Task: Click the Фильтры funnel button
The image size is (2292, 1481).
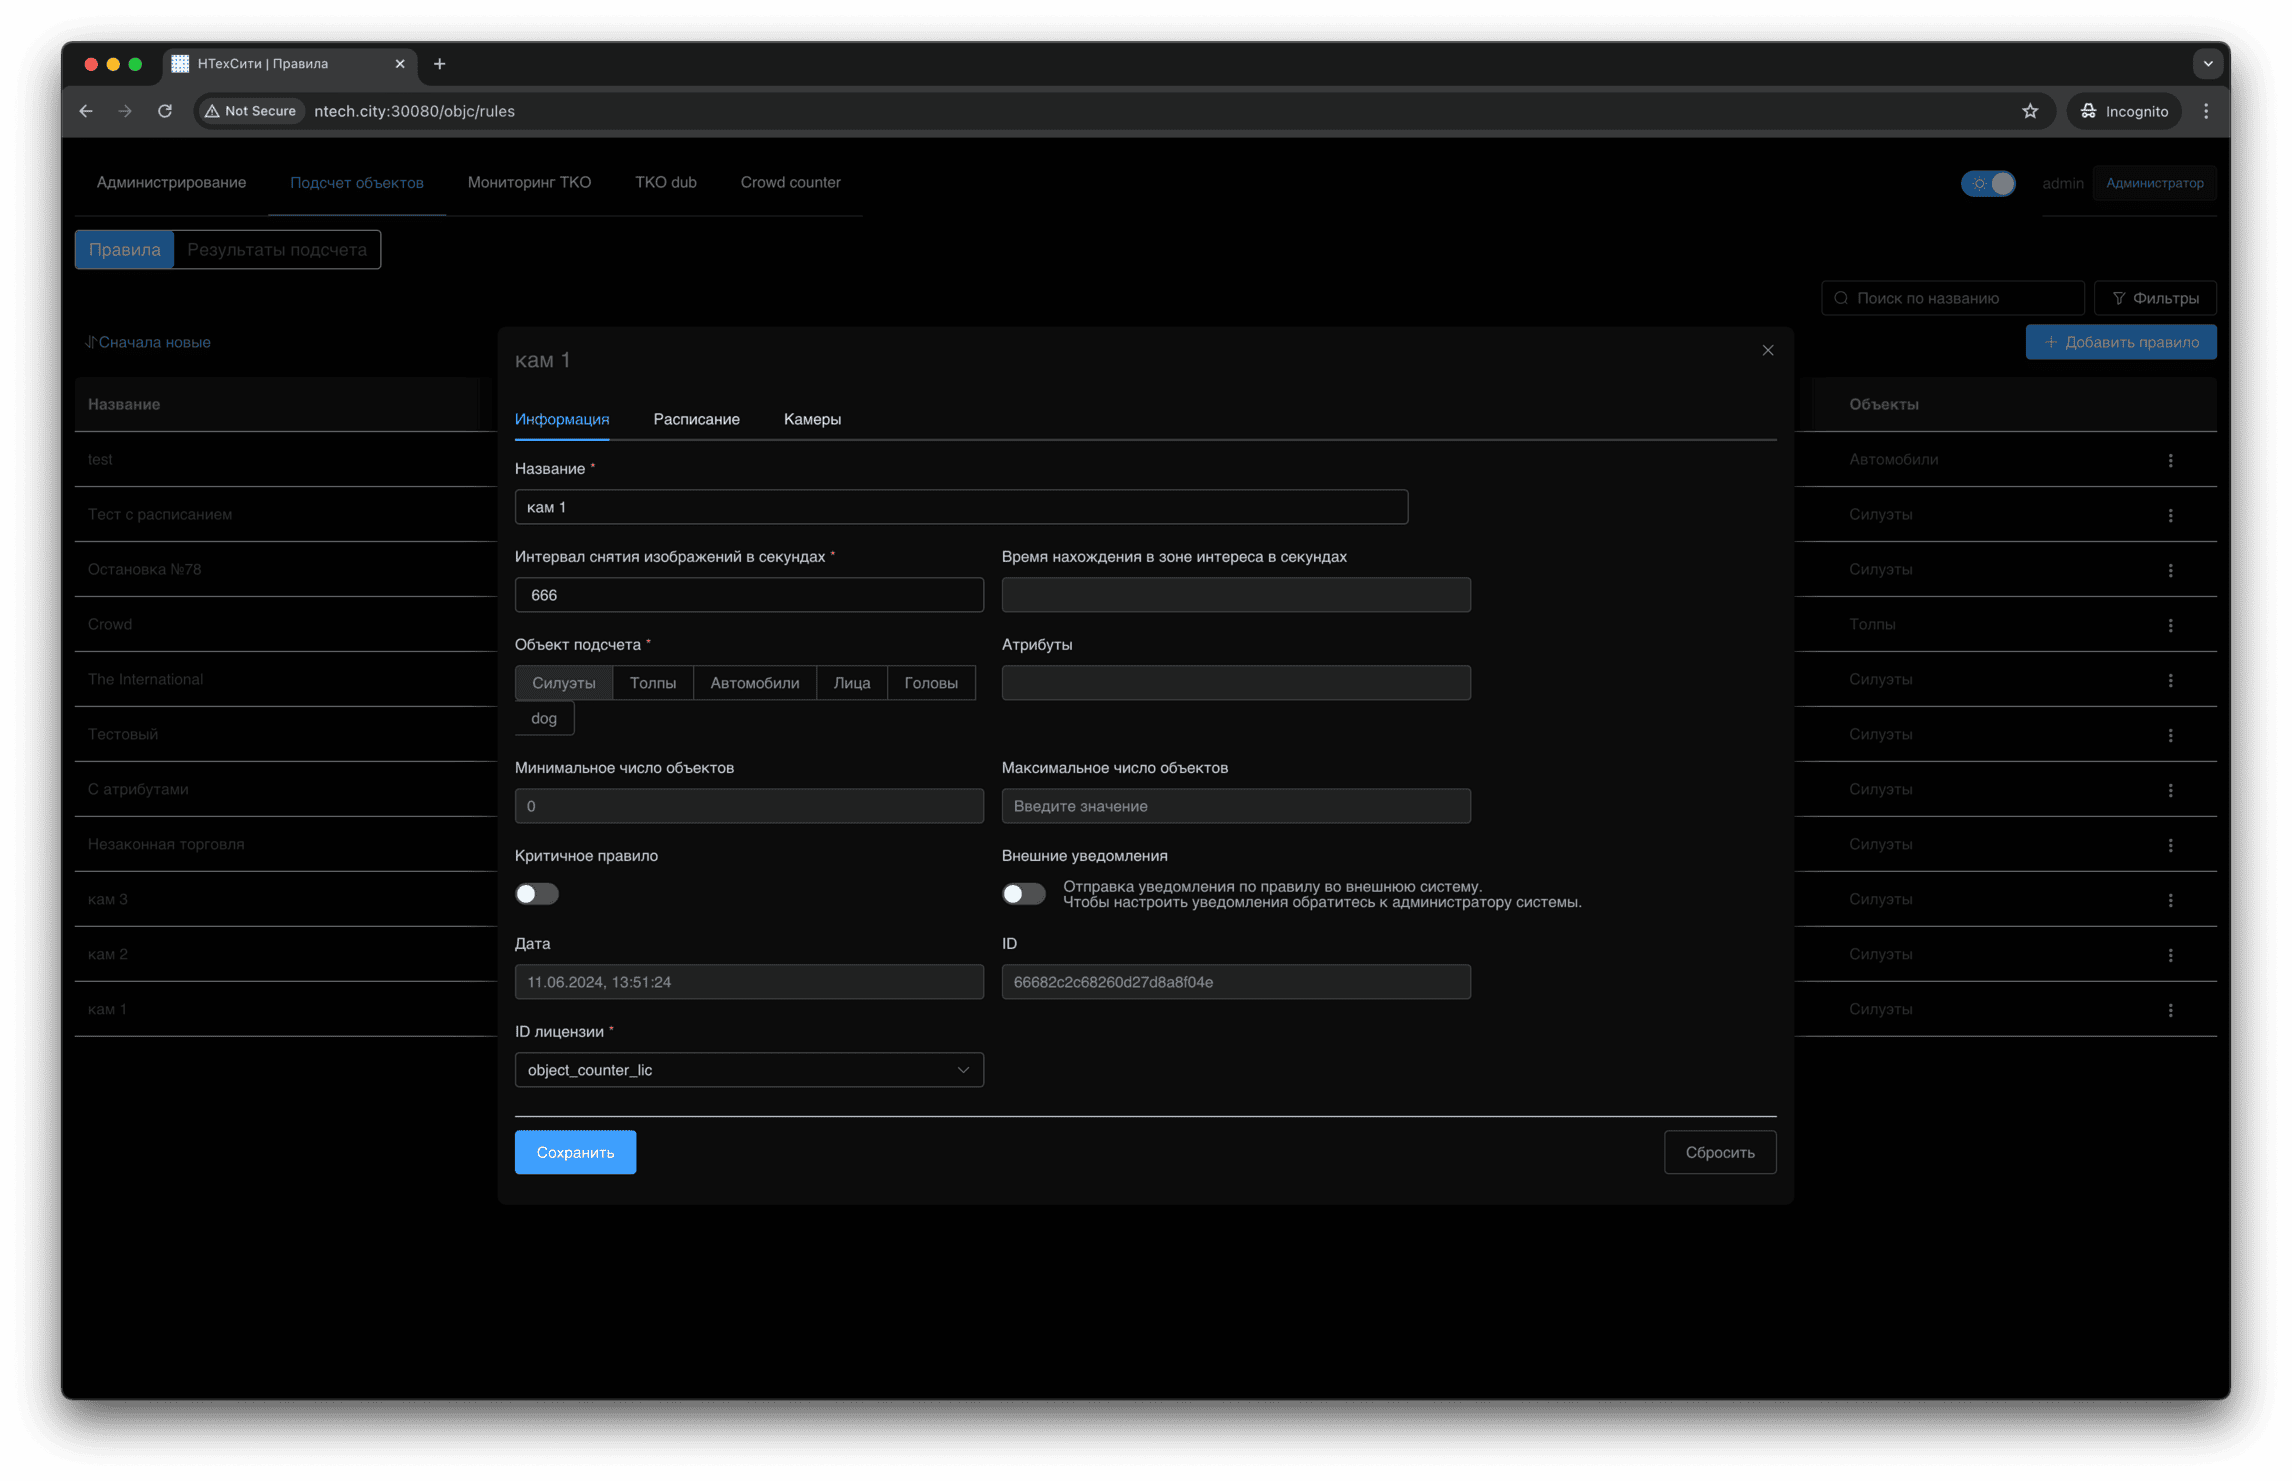Action: (2154, 298)
